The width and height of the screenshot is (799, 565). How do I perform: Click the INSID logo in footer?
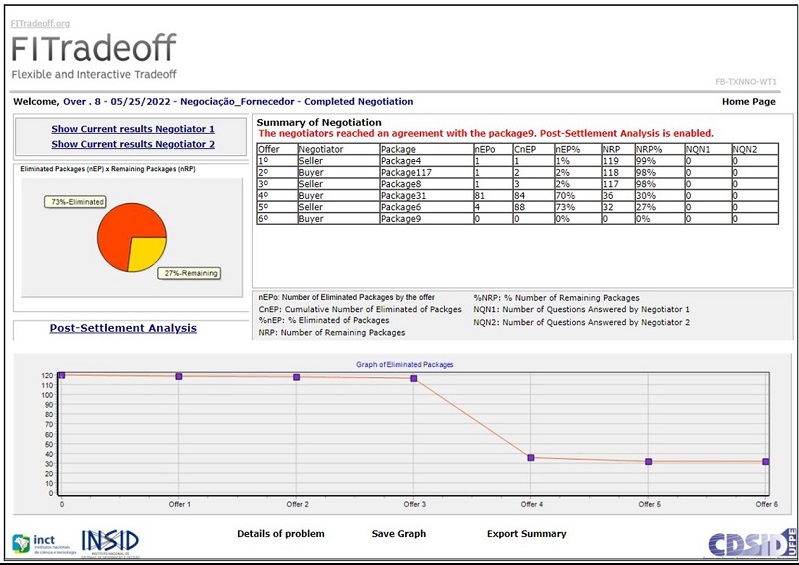pos(109,543)
